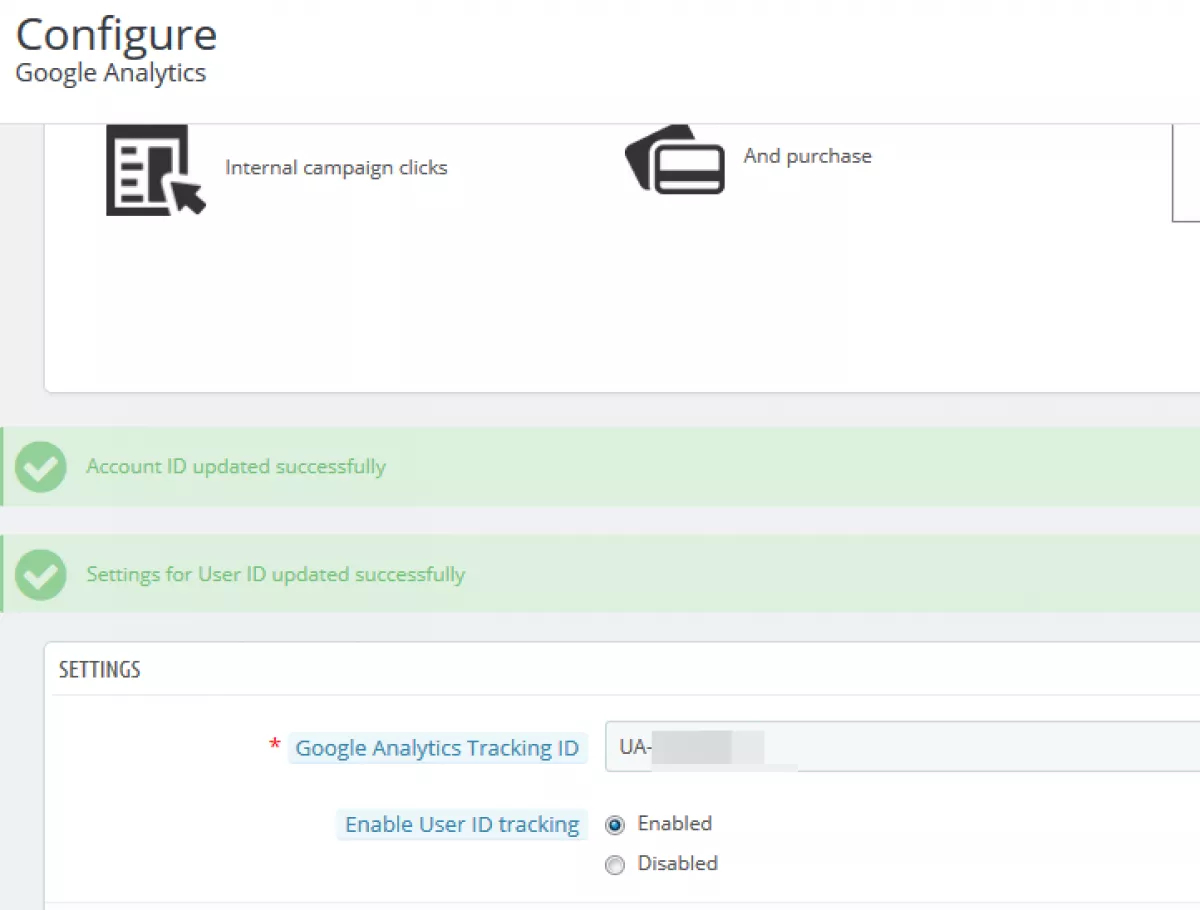Click the checkmark icon beside Account ID message

pos(41,467)
